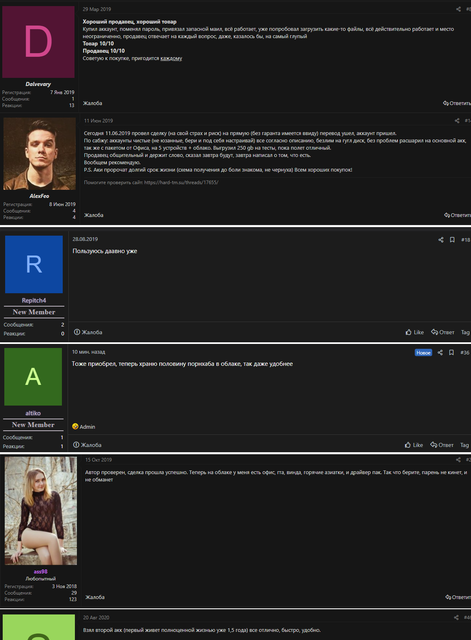Open the altiko username link
The width and height of the screenshot is (471, 640).
click(x=33, y=413)
